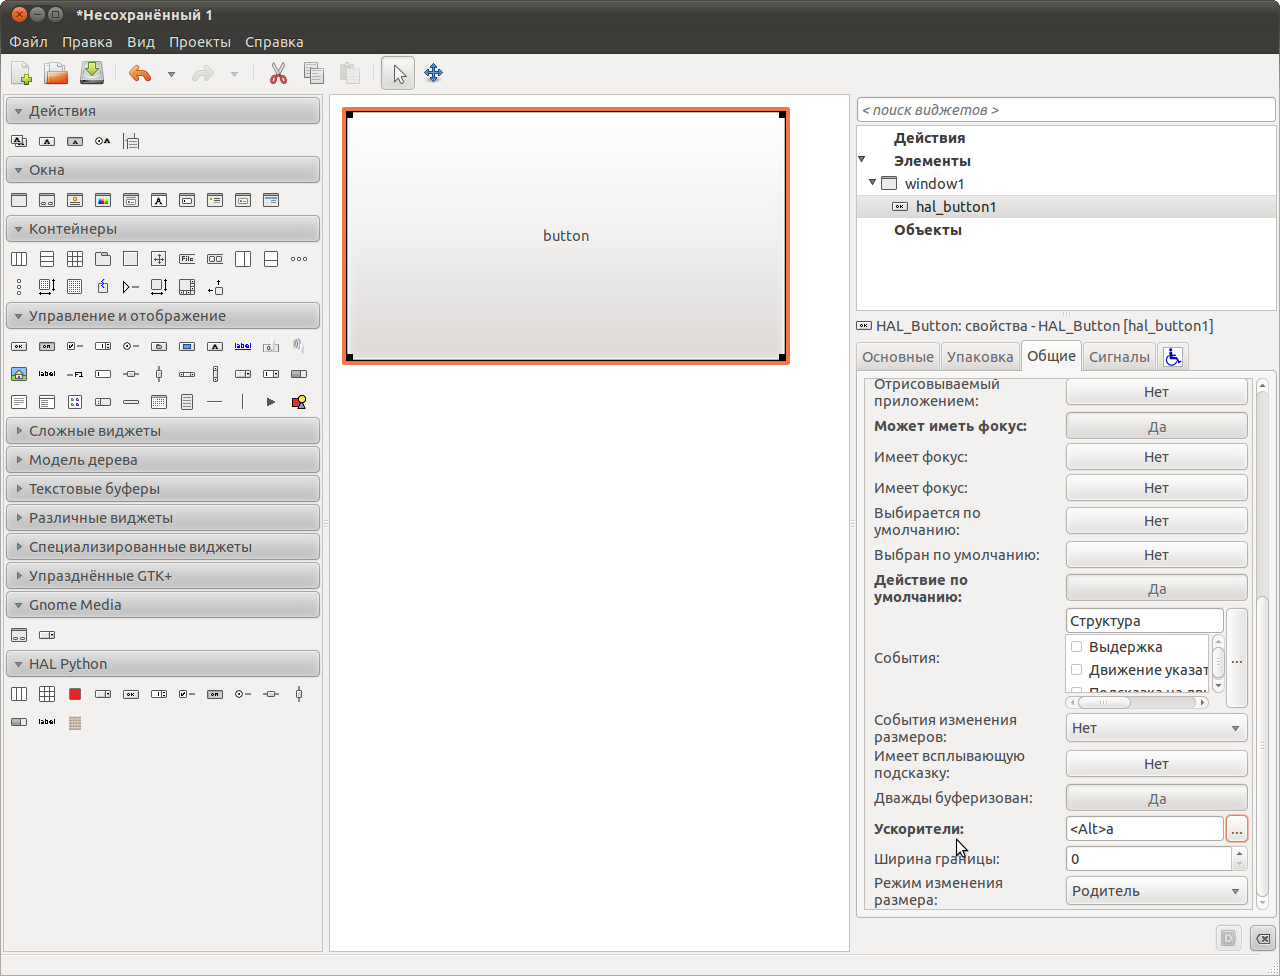Save the project with the toolbar icon
Screen dimensions: 1280x976
point(92,73)
